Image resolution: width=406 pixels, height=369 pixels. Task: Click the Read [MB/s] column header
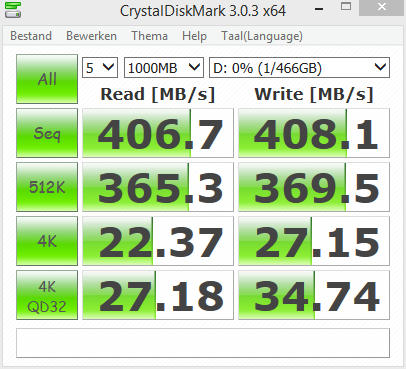coord(158,94)
